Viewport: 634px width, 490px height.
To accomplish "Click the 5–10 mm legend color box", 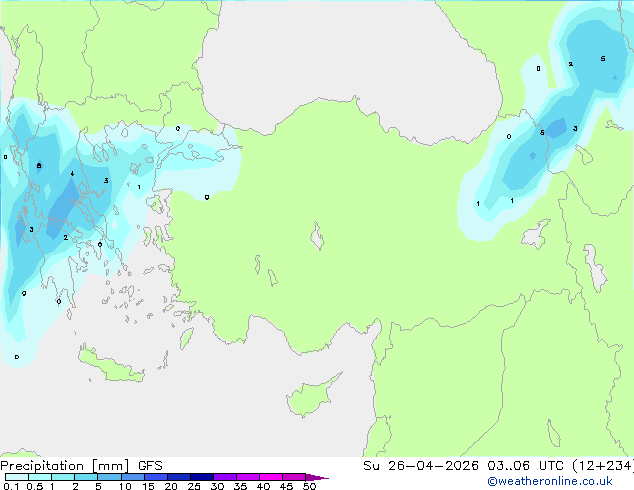I will pos(110,477).
